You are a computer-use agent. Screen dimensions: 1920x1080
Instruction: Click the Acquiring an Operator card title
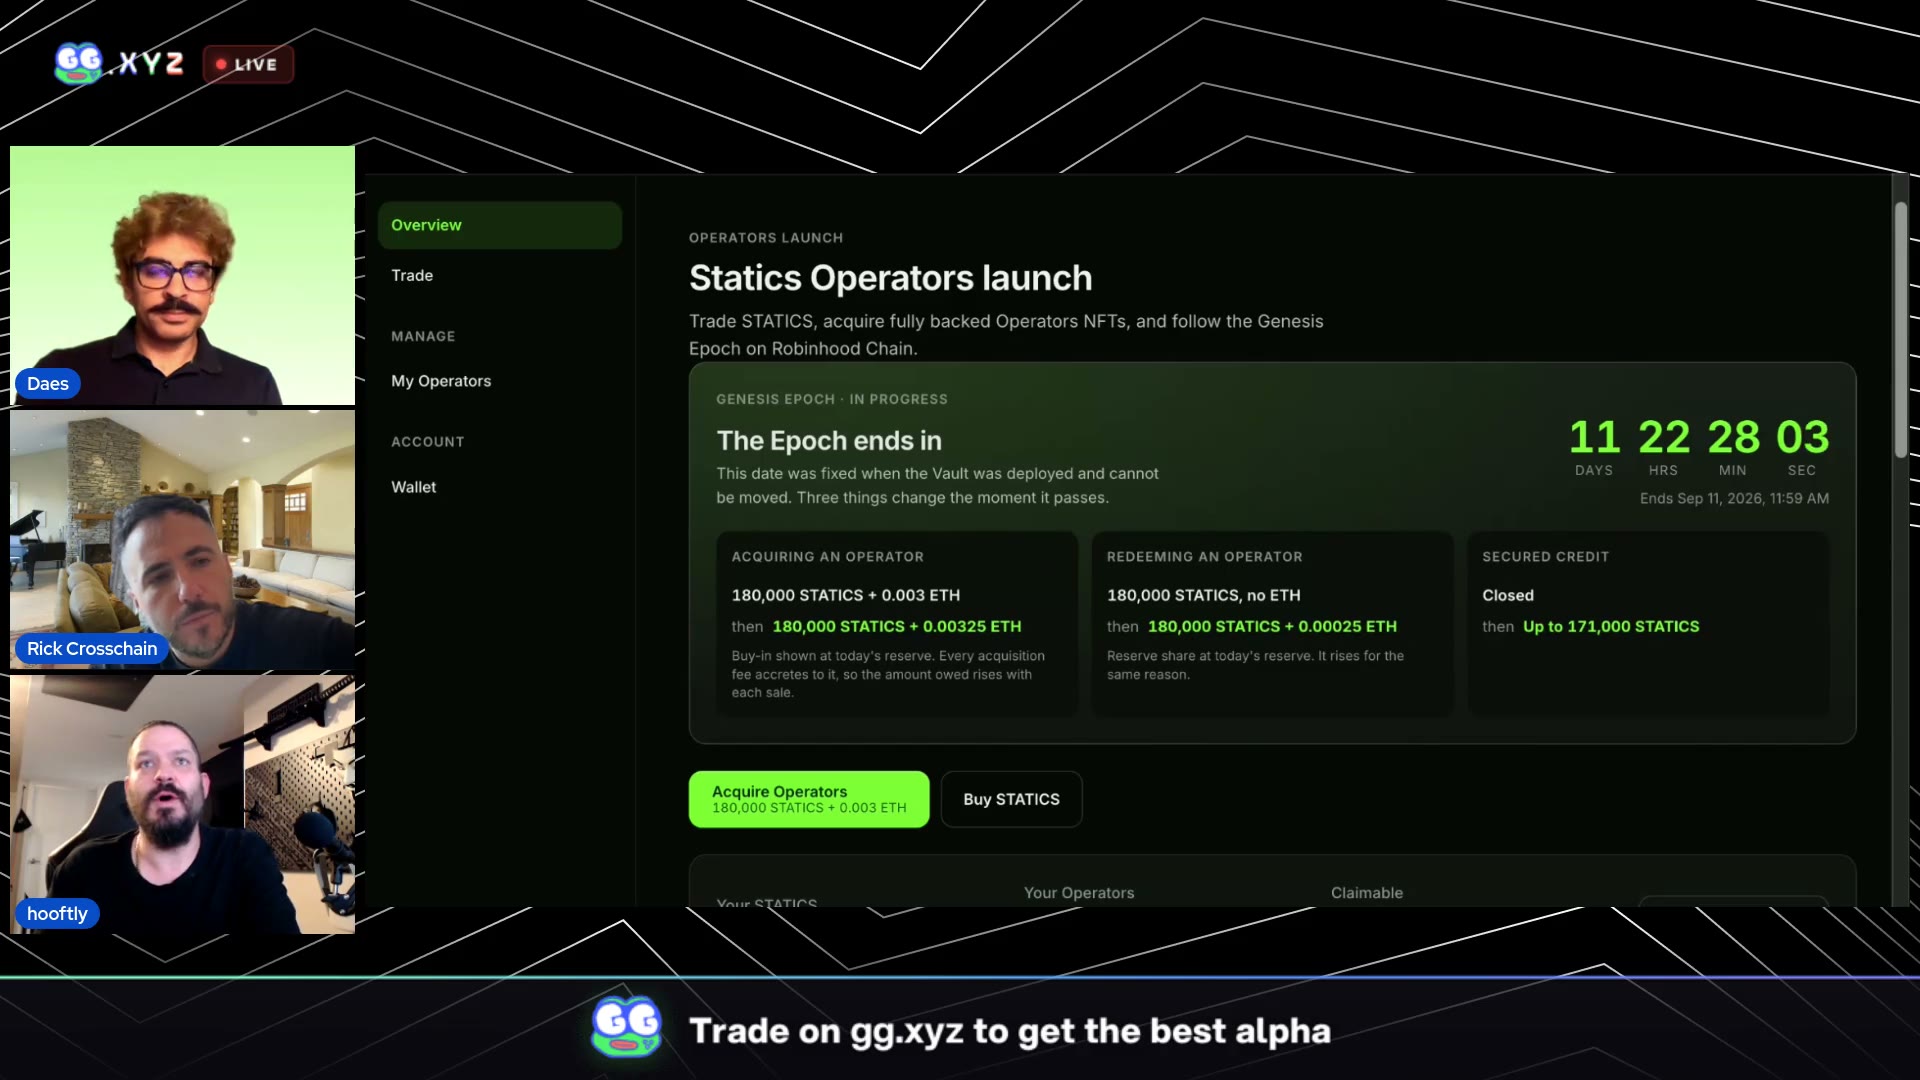[x=827, y=557]
